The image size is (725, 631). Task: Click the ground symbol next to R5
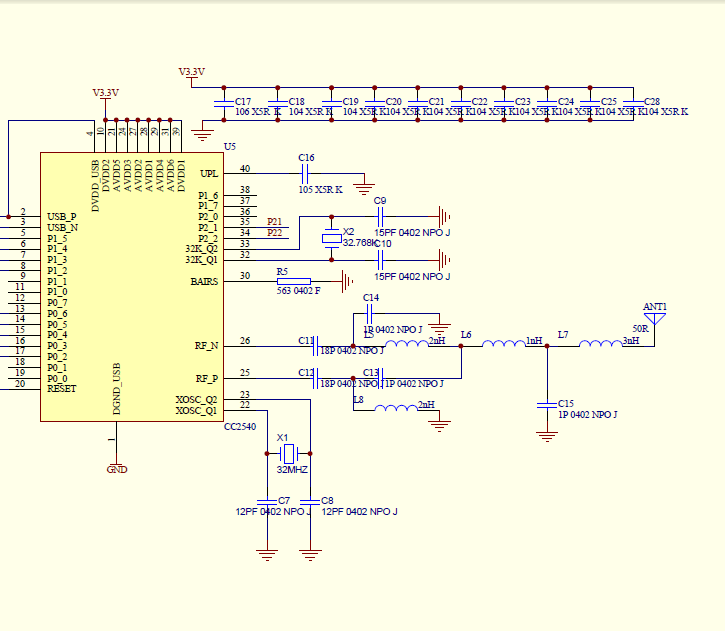click(347, 281)
